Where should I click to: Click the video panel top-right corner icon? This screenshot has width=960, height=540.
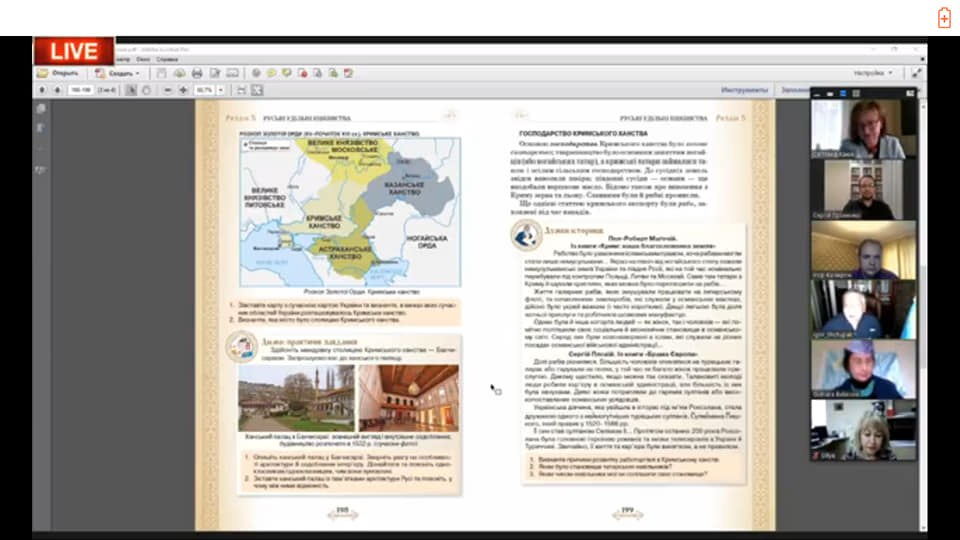(910, 94)
